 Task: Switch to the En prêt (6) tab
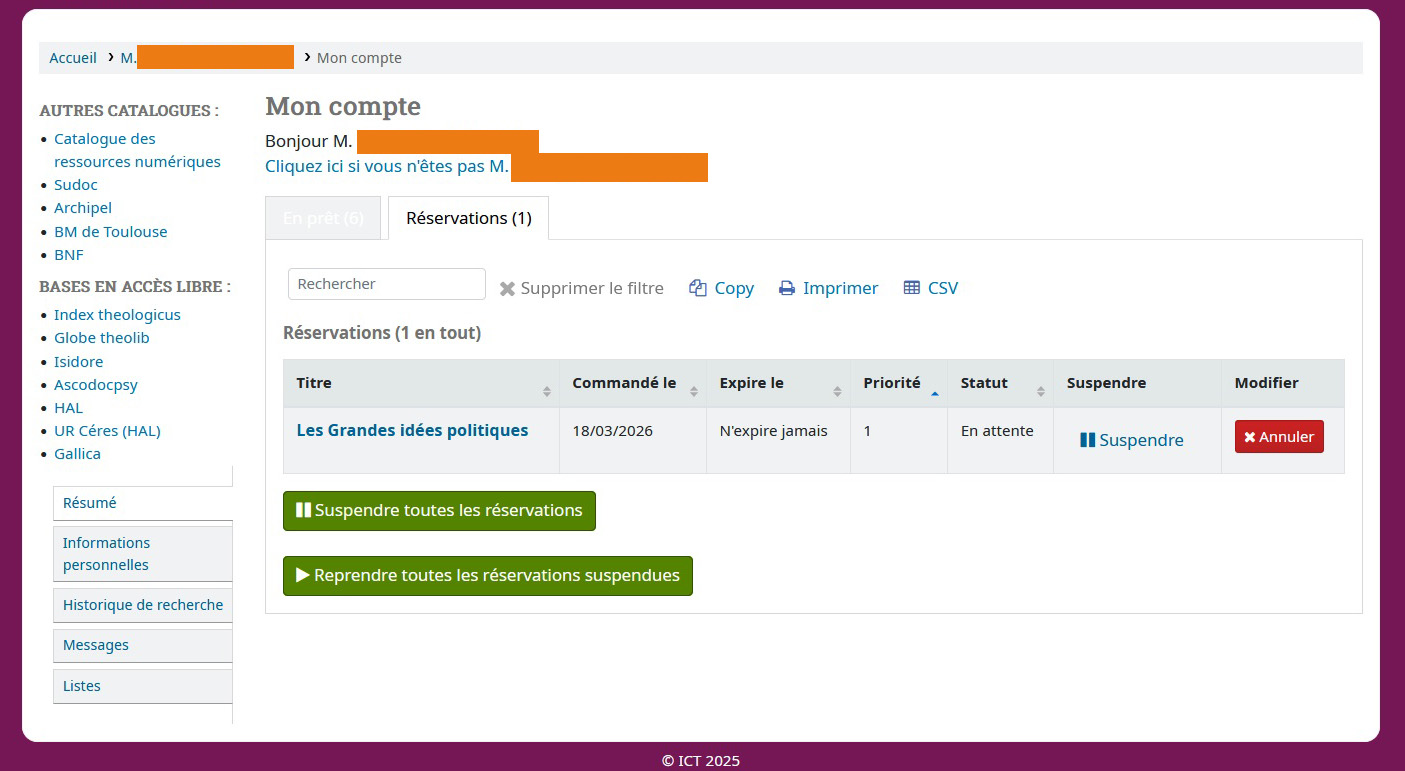pyautogui.click(x=323, y=218)
